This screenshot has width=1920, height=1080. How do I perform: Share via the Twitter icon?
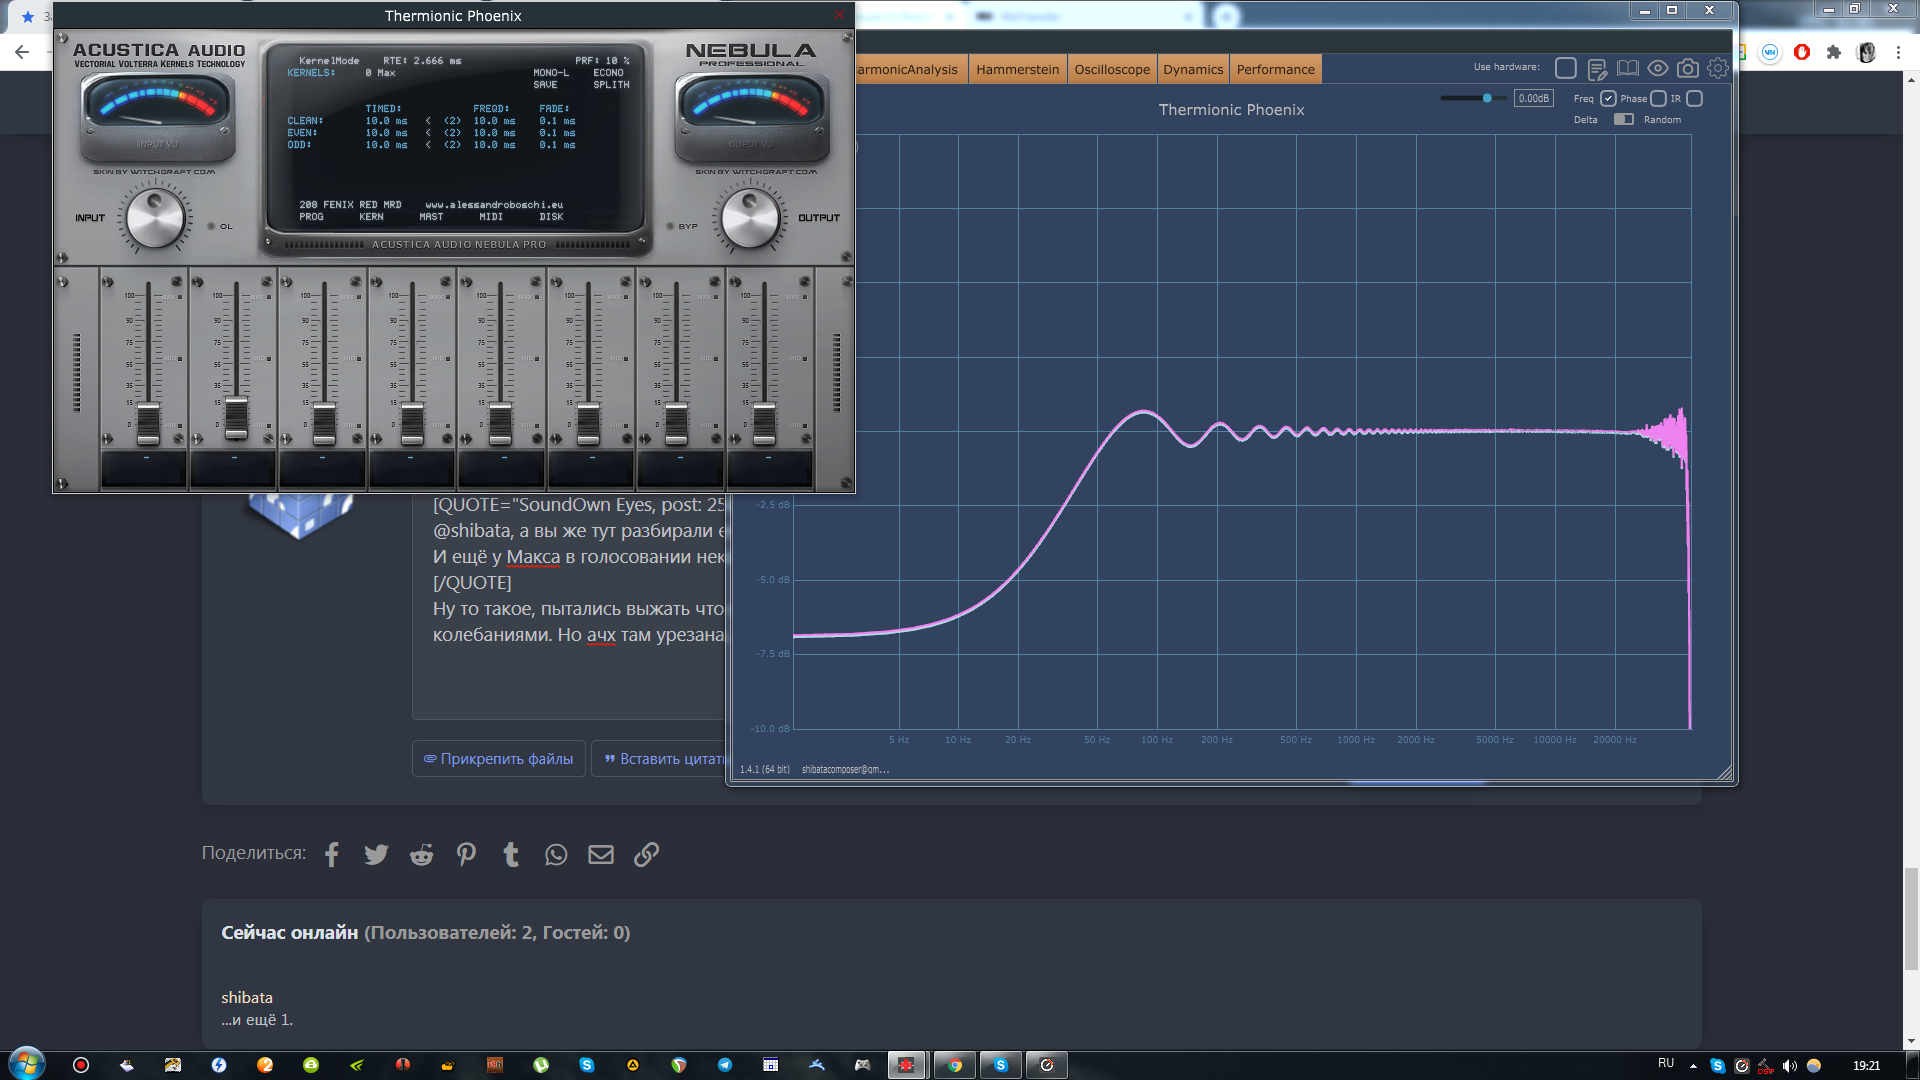click(376, 854)
